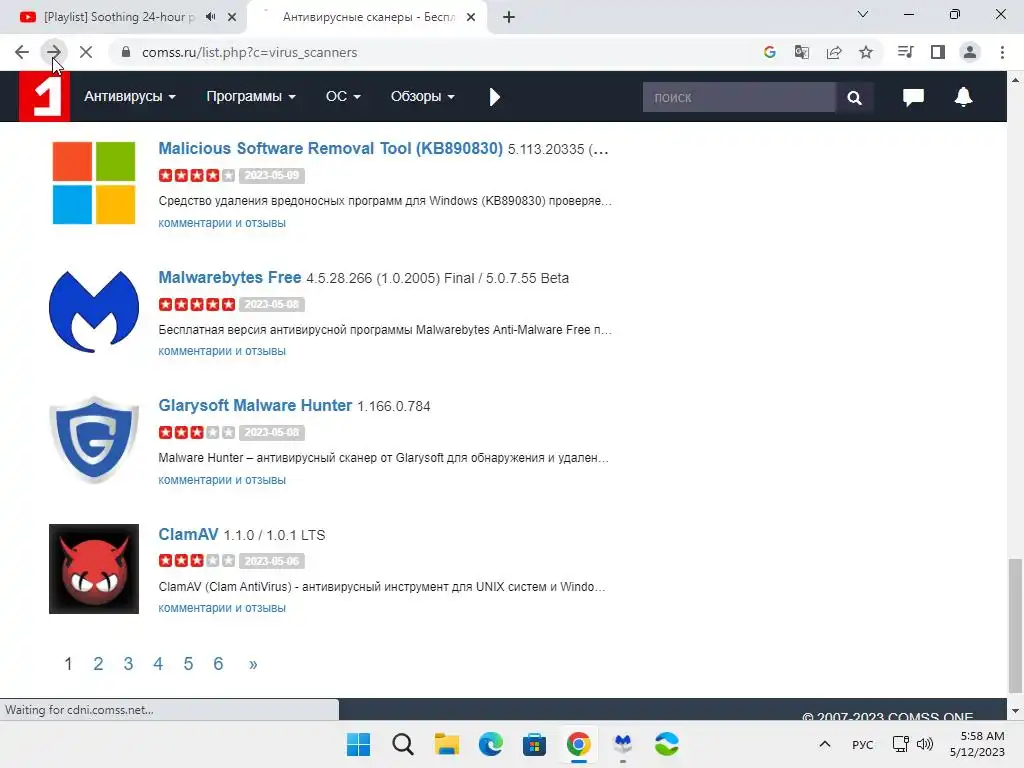Switch to Антивирусные сканеры tab
Image resolution: width=1024 pixels, height=768 pixels.
(x=368, y=17)
